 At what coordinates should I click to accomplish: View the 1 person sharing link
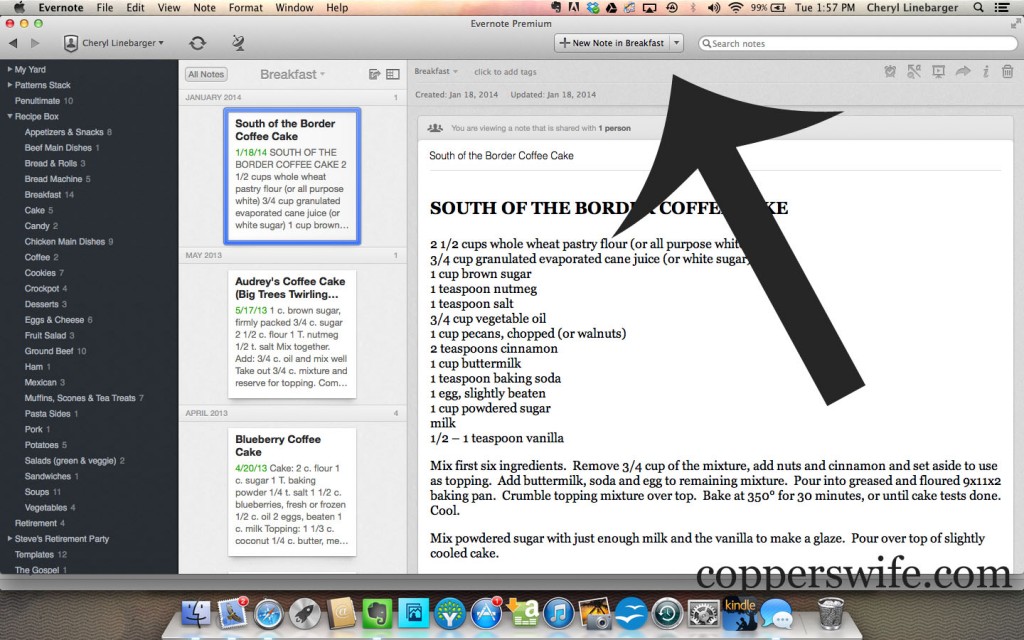click(615, 128)
